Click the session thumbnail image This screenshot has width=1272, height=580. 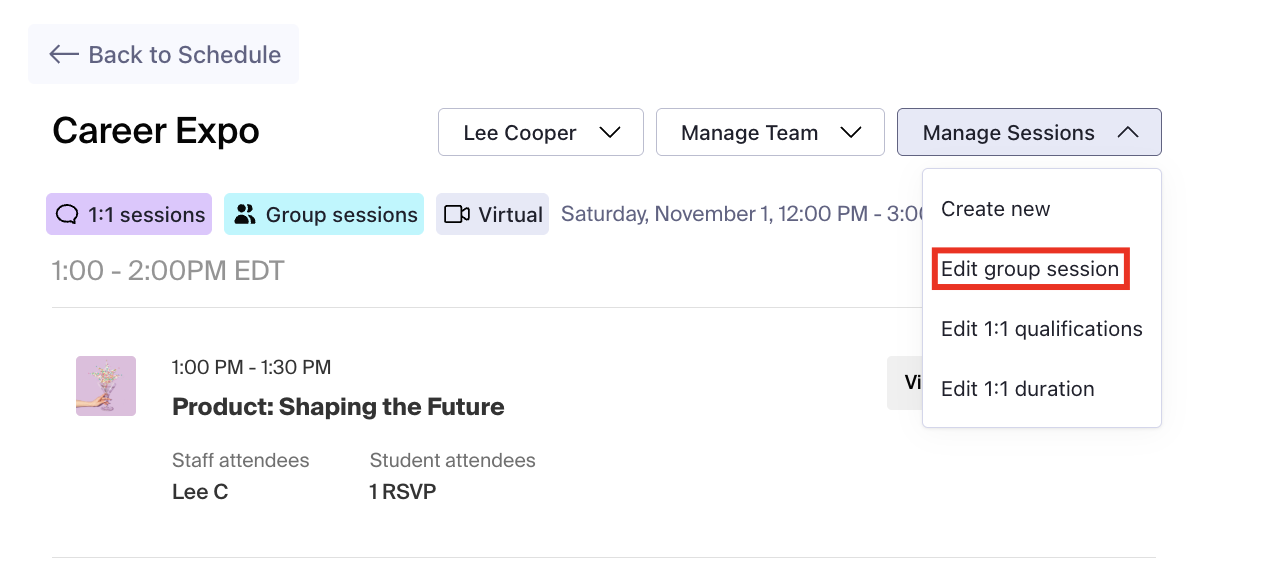[x=106, y=386]
